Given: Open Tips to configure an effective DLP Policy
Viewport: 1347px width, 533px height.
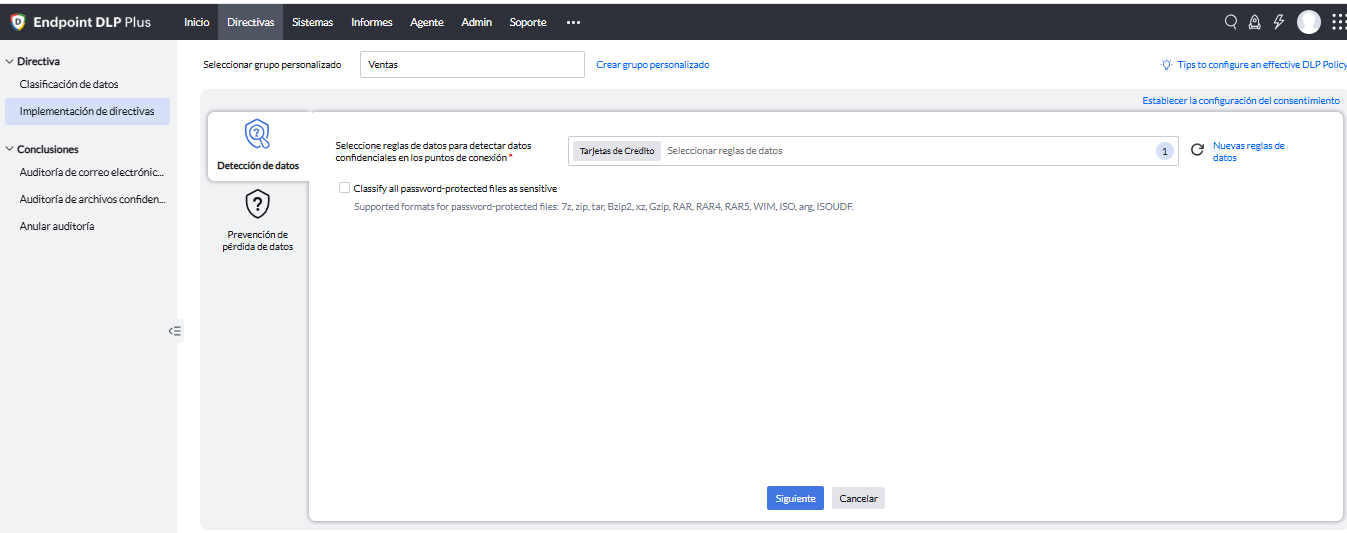Looking at the screenshot, I should (1261, 64).
